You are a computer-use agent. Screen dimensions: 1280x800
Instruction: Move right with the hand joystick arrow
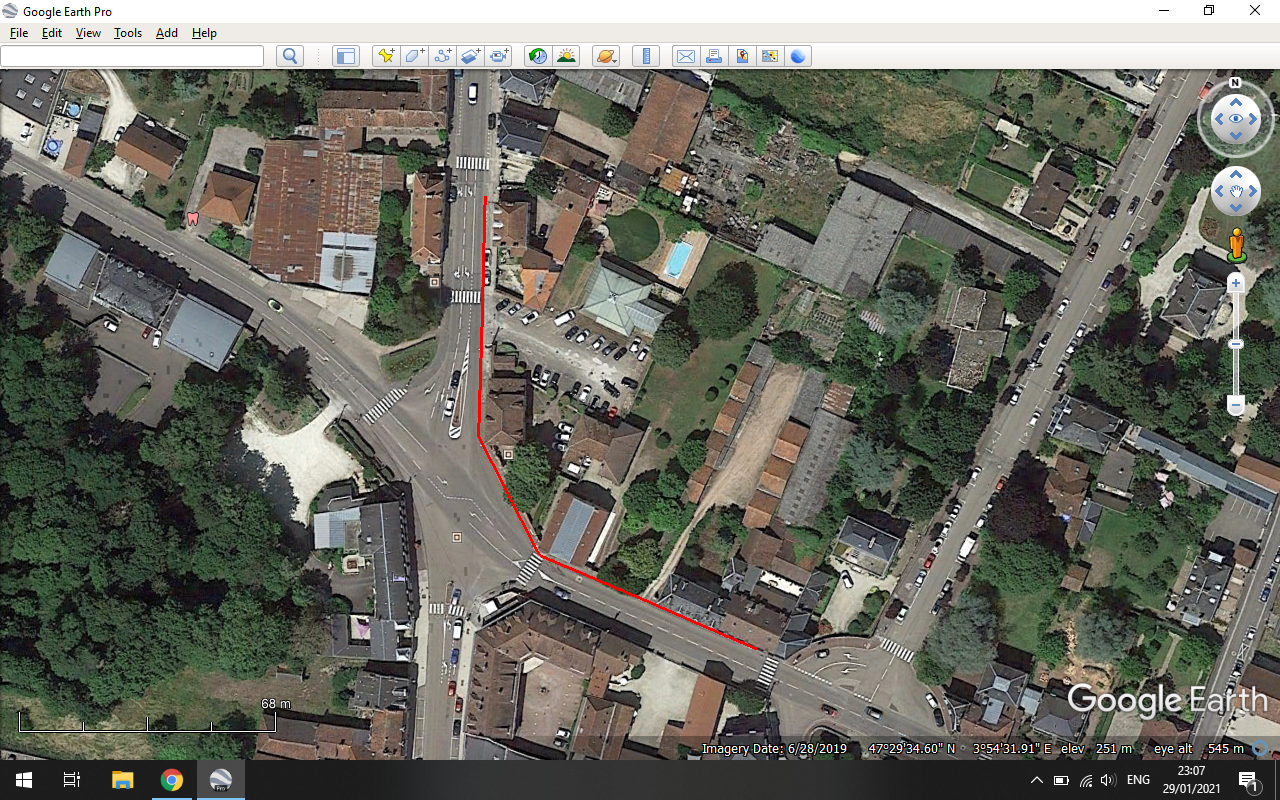point(1253,191)
